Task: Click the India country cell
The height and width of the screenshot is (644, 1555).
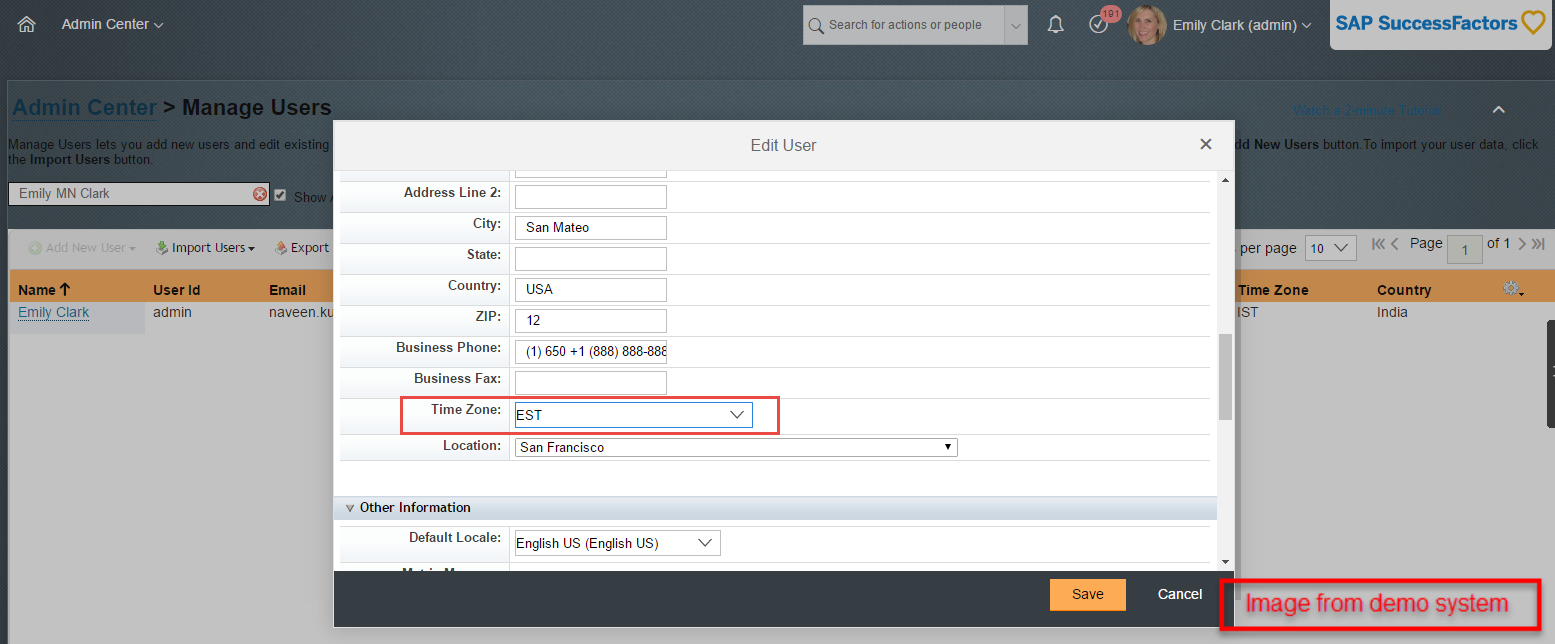Action: click(1392, 312)
